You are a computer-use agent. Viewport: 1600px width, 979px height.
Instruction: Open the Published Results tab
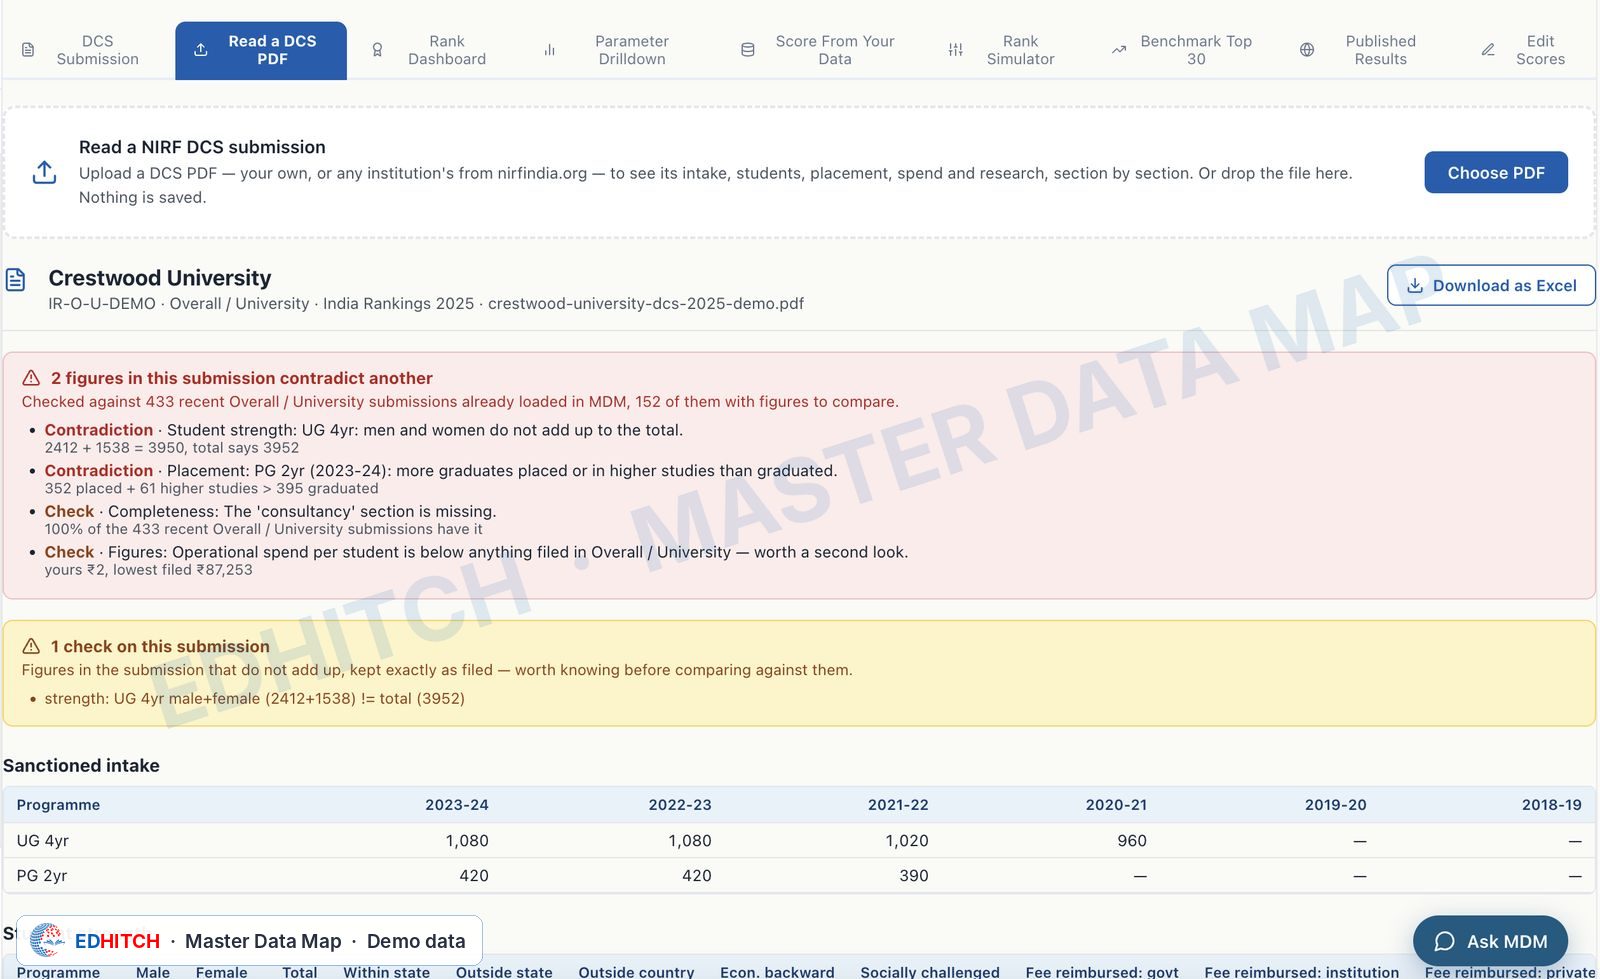pyautogui.click(x=1360, y=50)
